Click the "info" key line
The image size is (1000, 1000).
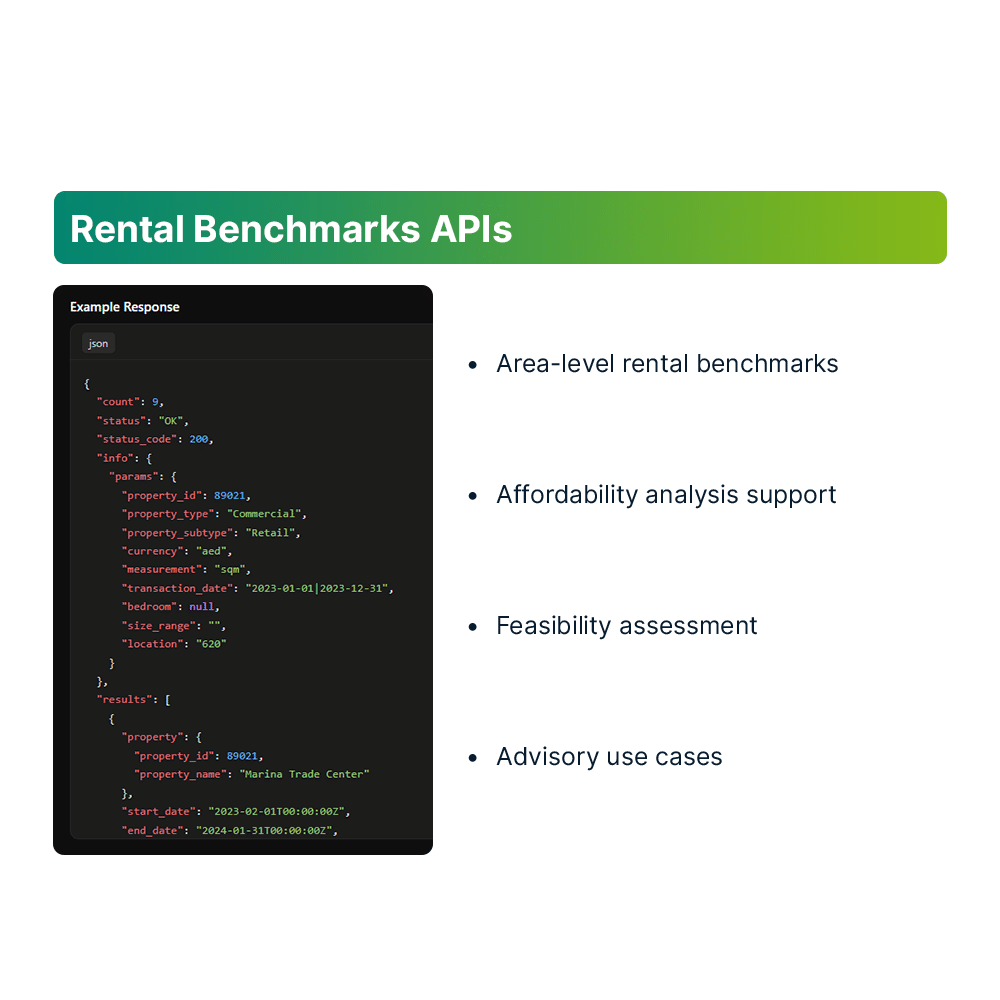[x=124, y=458]
